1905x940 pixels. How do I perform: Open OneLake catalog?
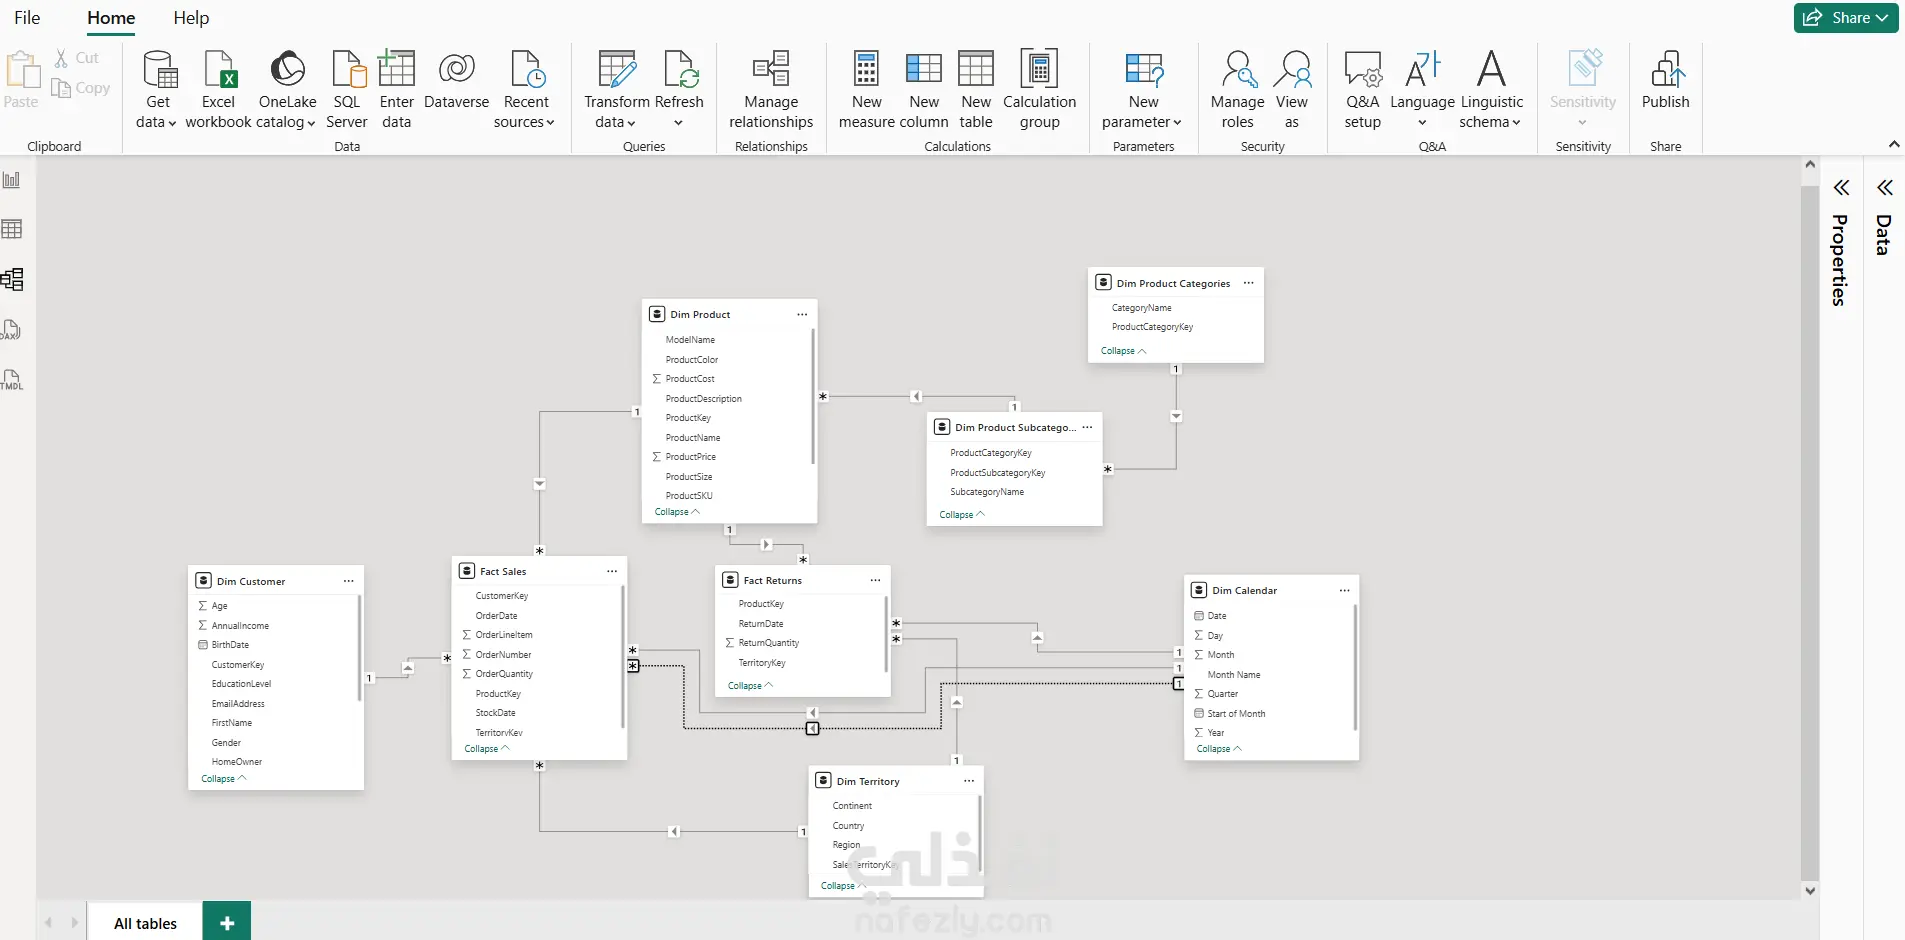[287, 90]
